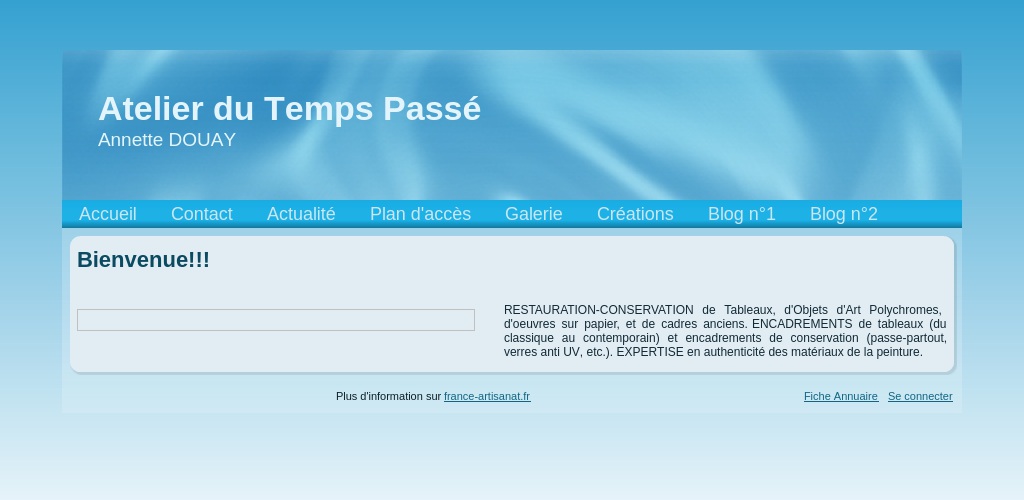1024x500 pixels.
Task: Select Plan d'accès in navigation
Action: 421,214
